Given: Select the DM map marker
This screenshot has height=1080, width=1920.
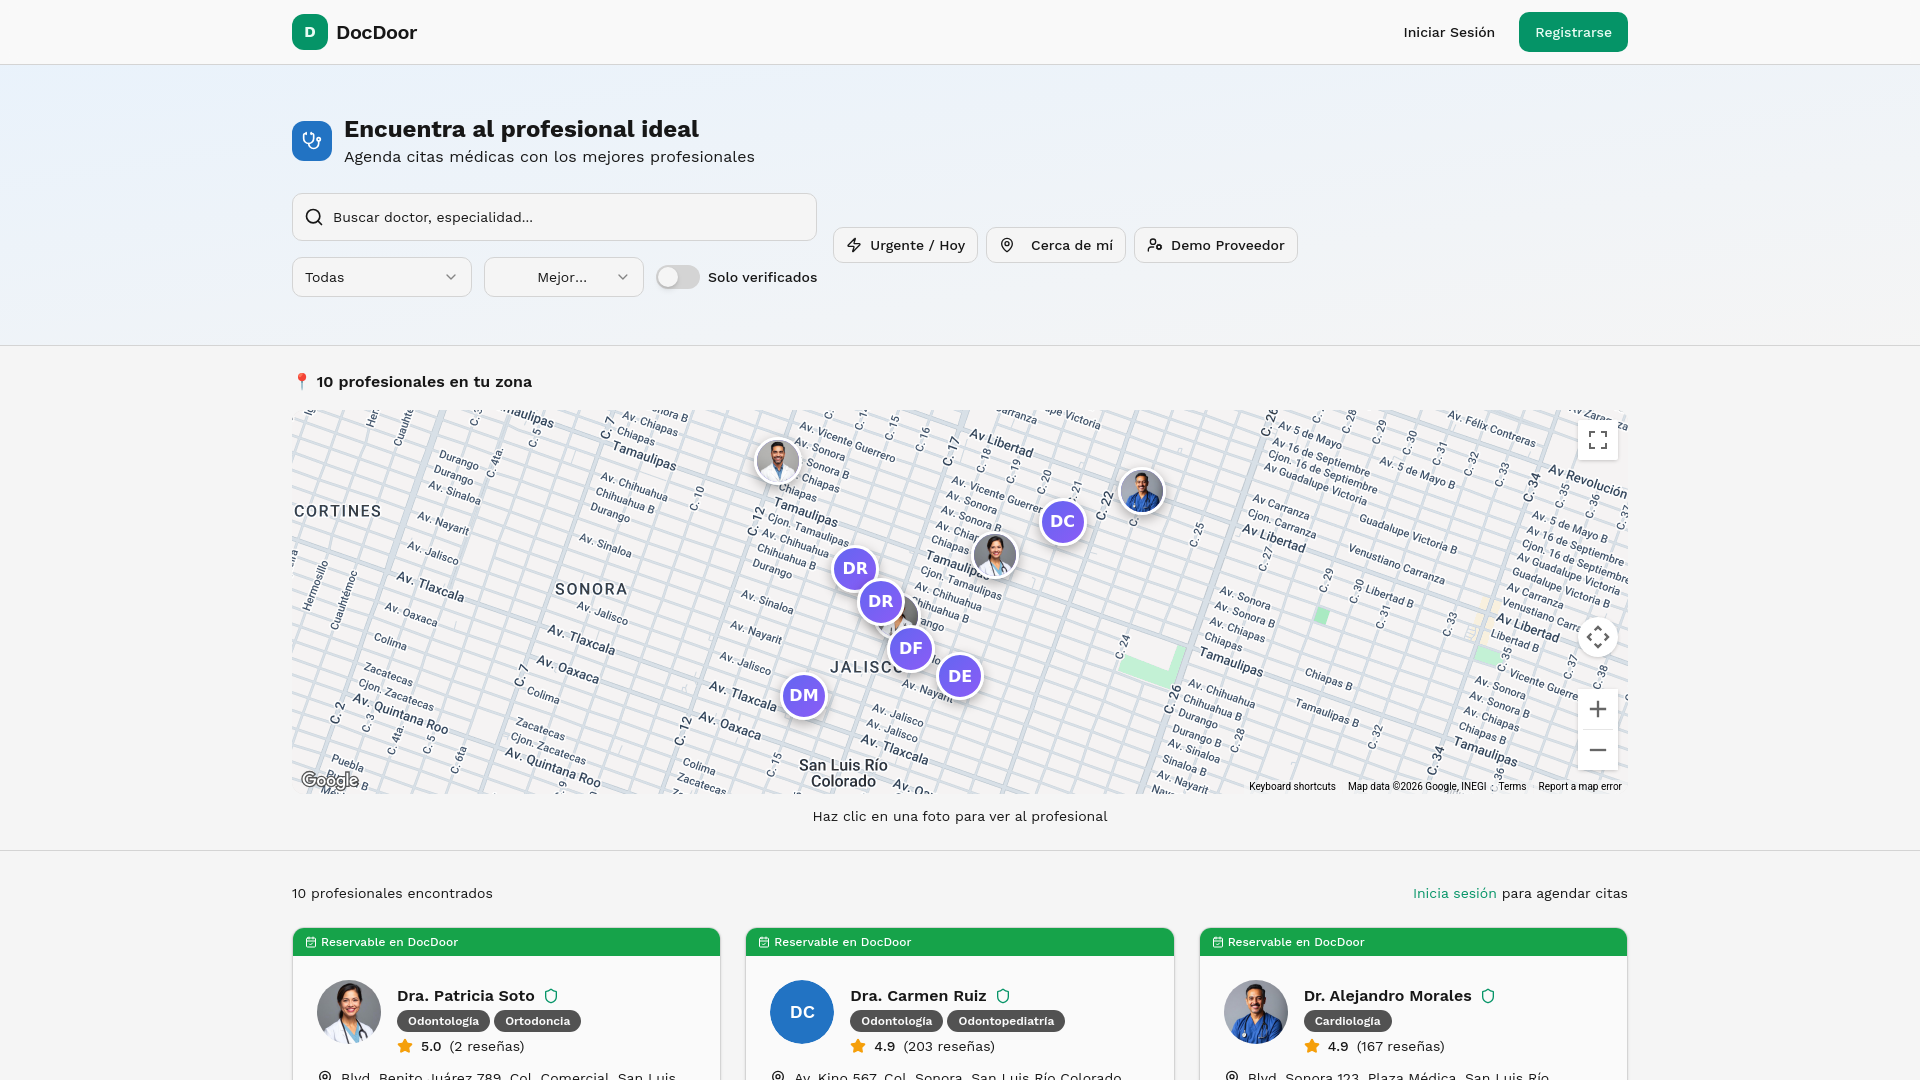Looking at the screenshot, I should tap(804, 695).
